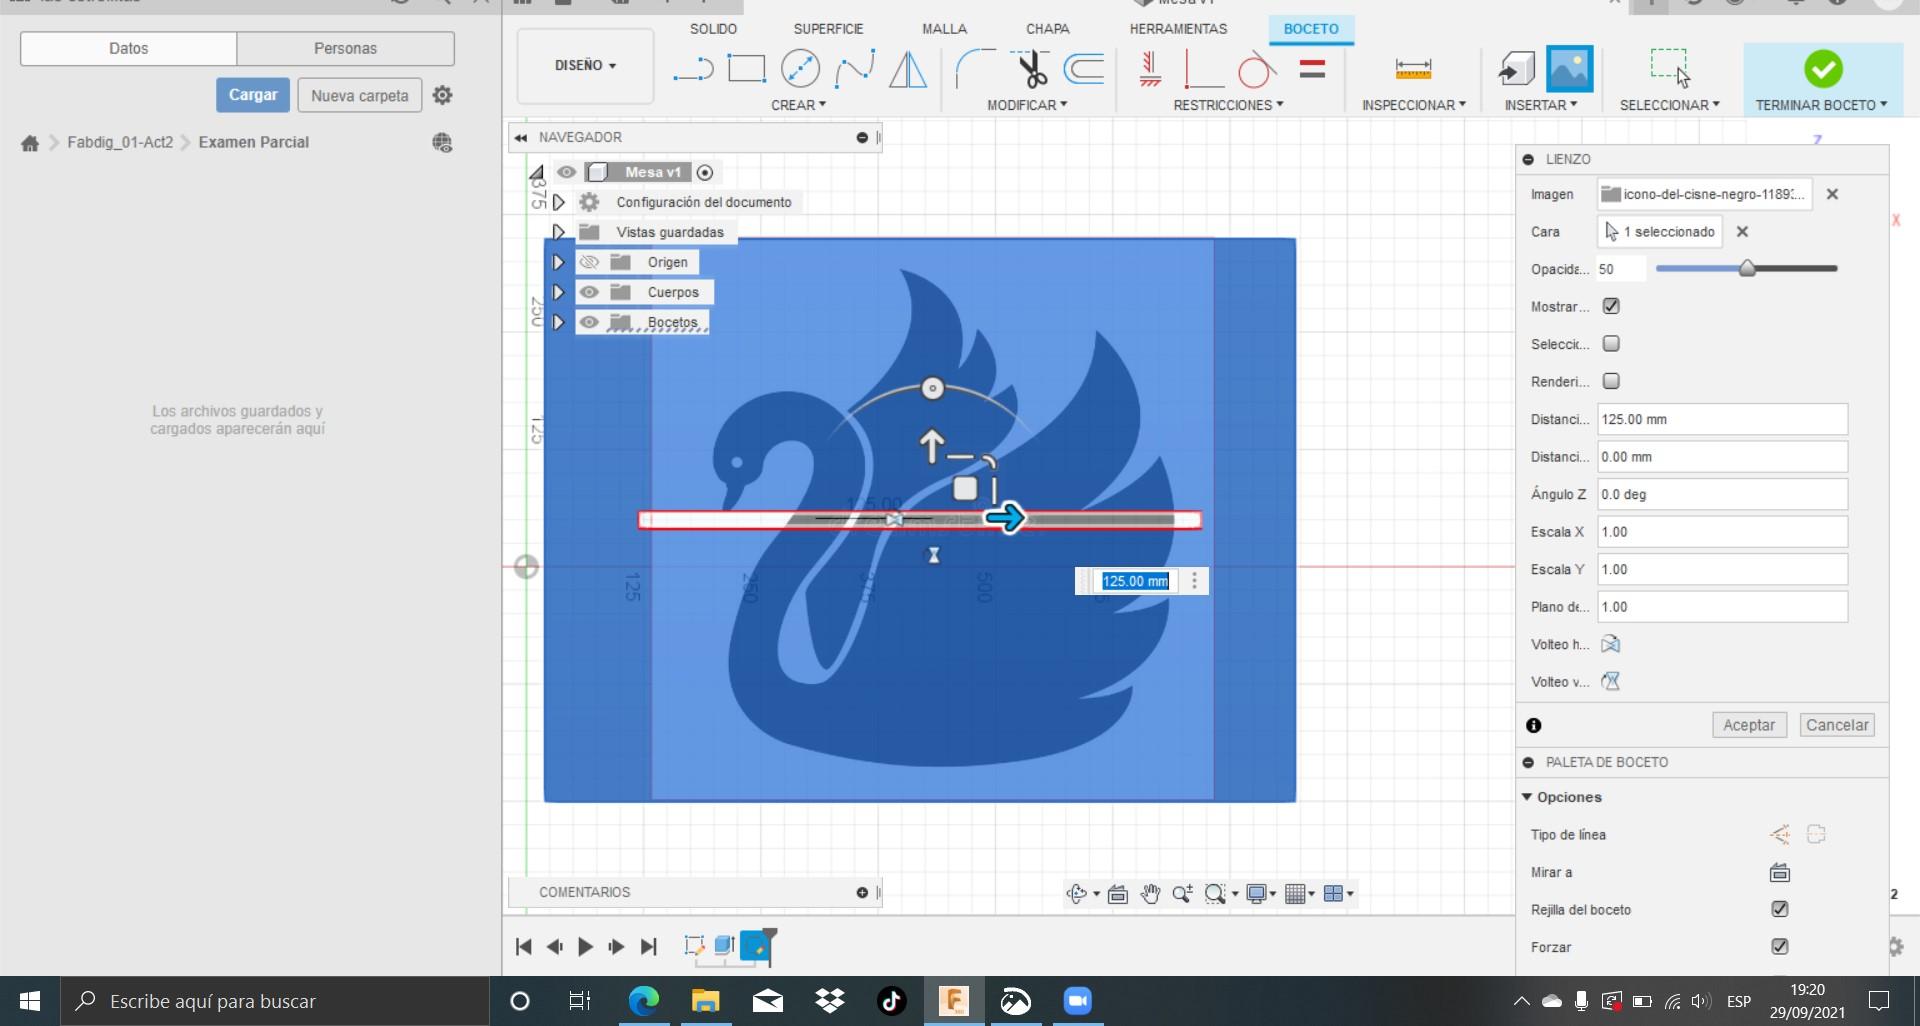This screenshot has width=1920, height=1026.
Task: Switch to the SOLIDO tab
Action: click(x=713, y=29)
